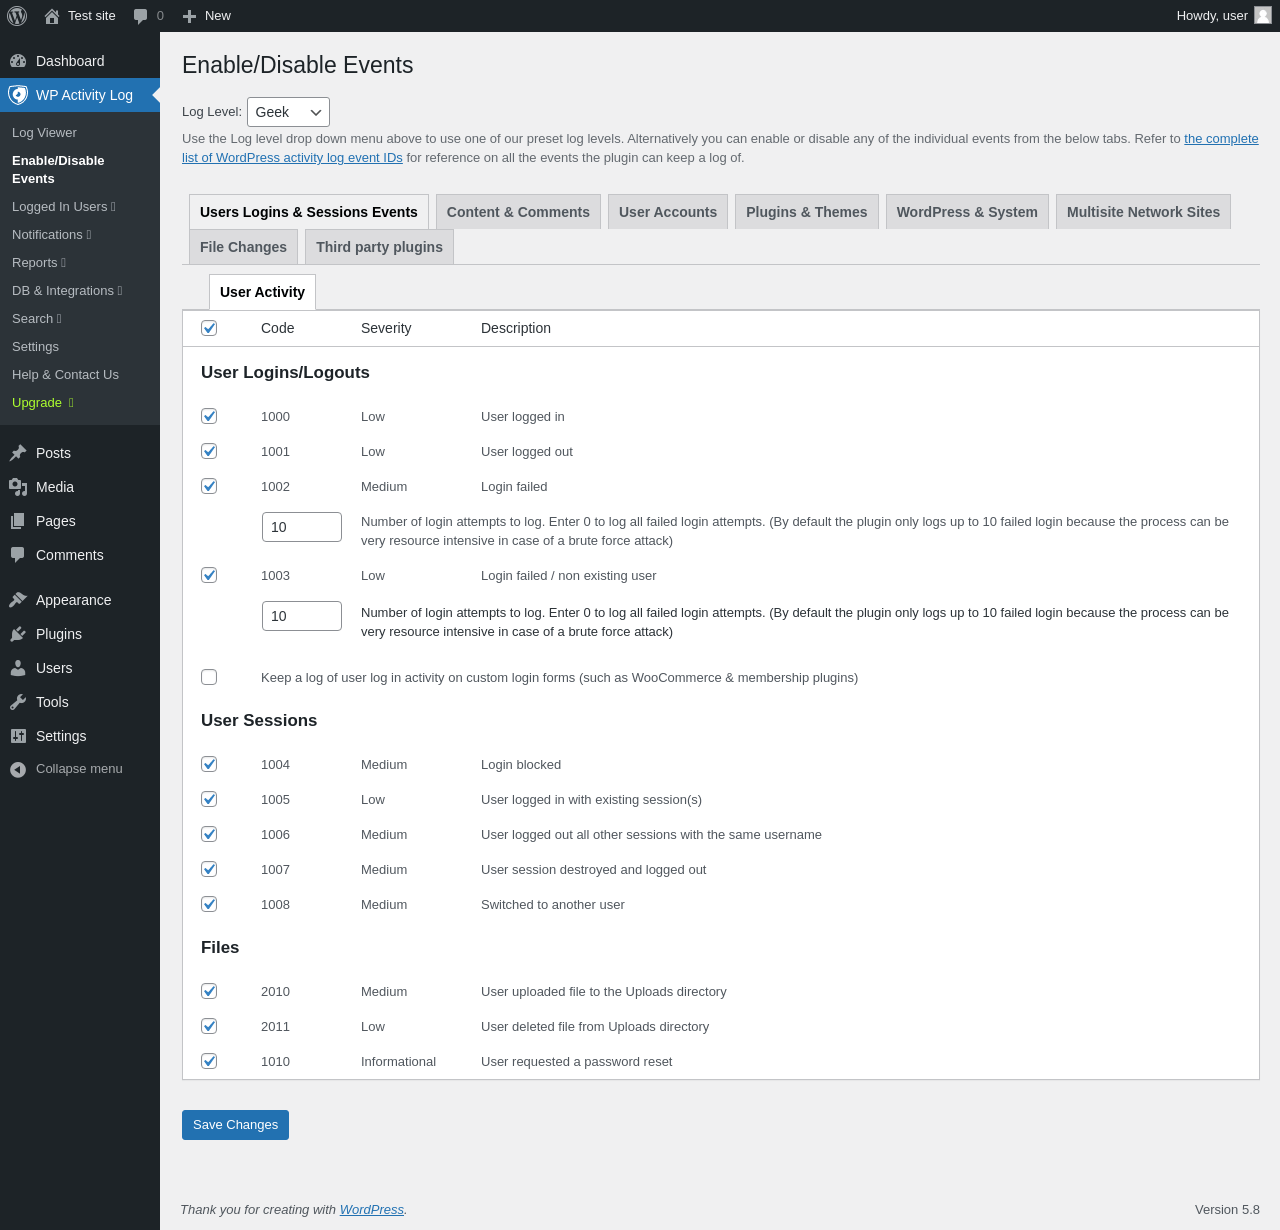Open the complete list of event IDs link
The width and height of the screenshot is (1280, 1230).
coord(1220,139)
